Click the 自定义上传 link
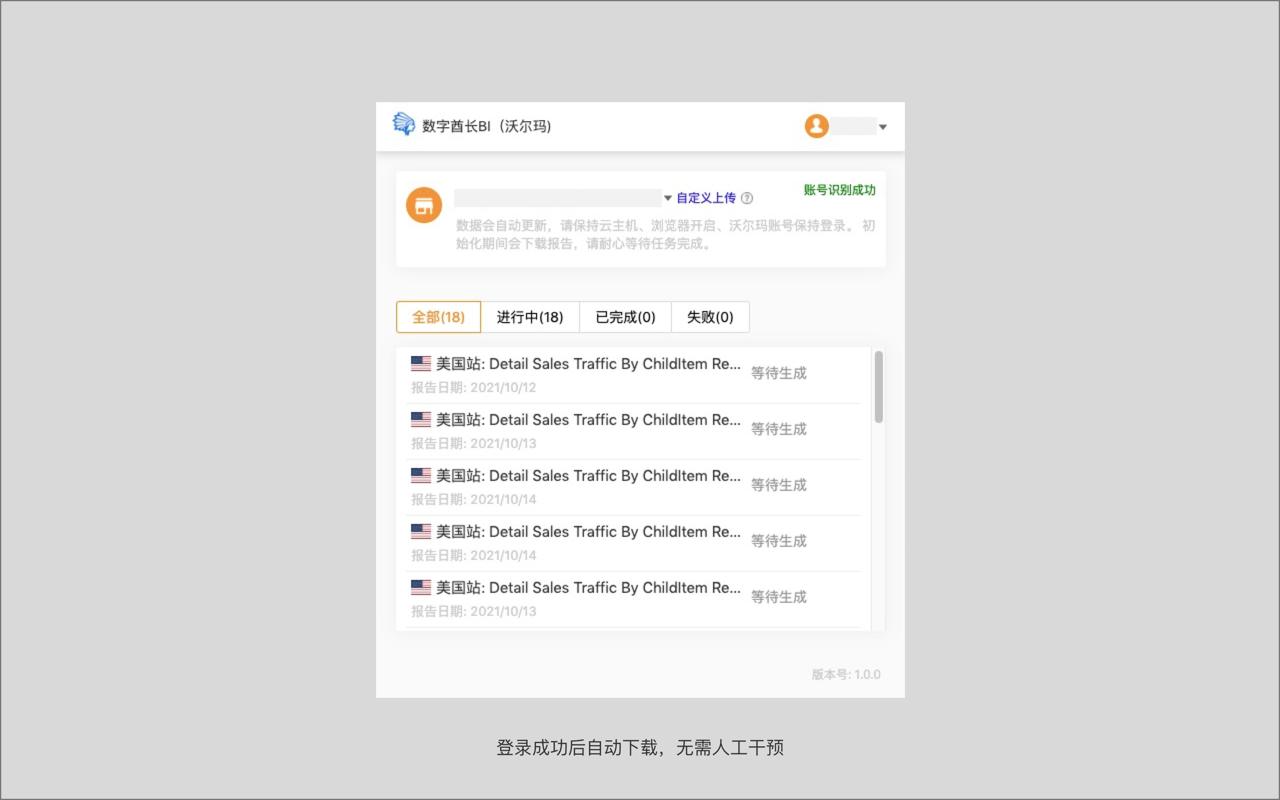The height and width of the screenshot is (800, 1280). pyautogui.click(x=707, y=197)
